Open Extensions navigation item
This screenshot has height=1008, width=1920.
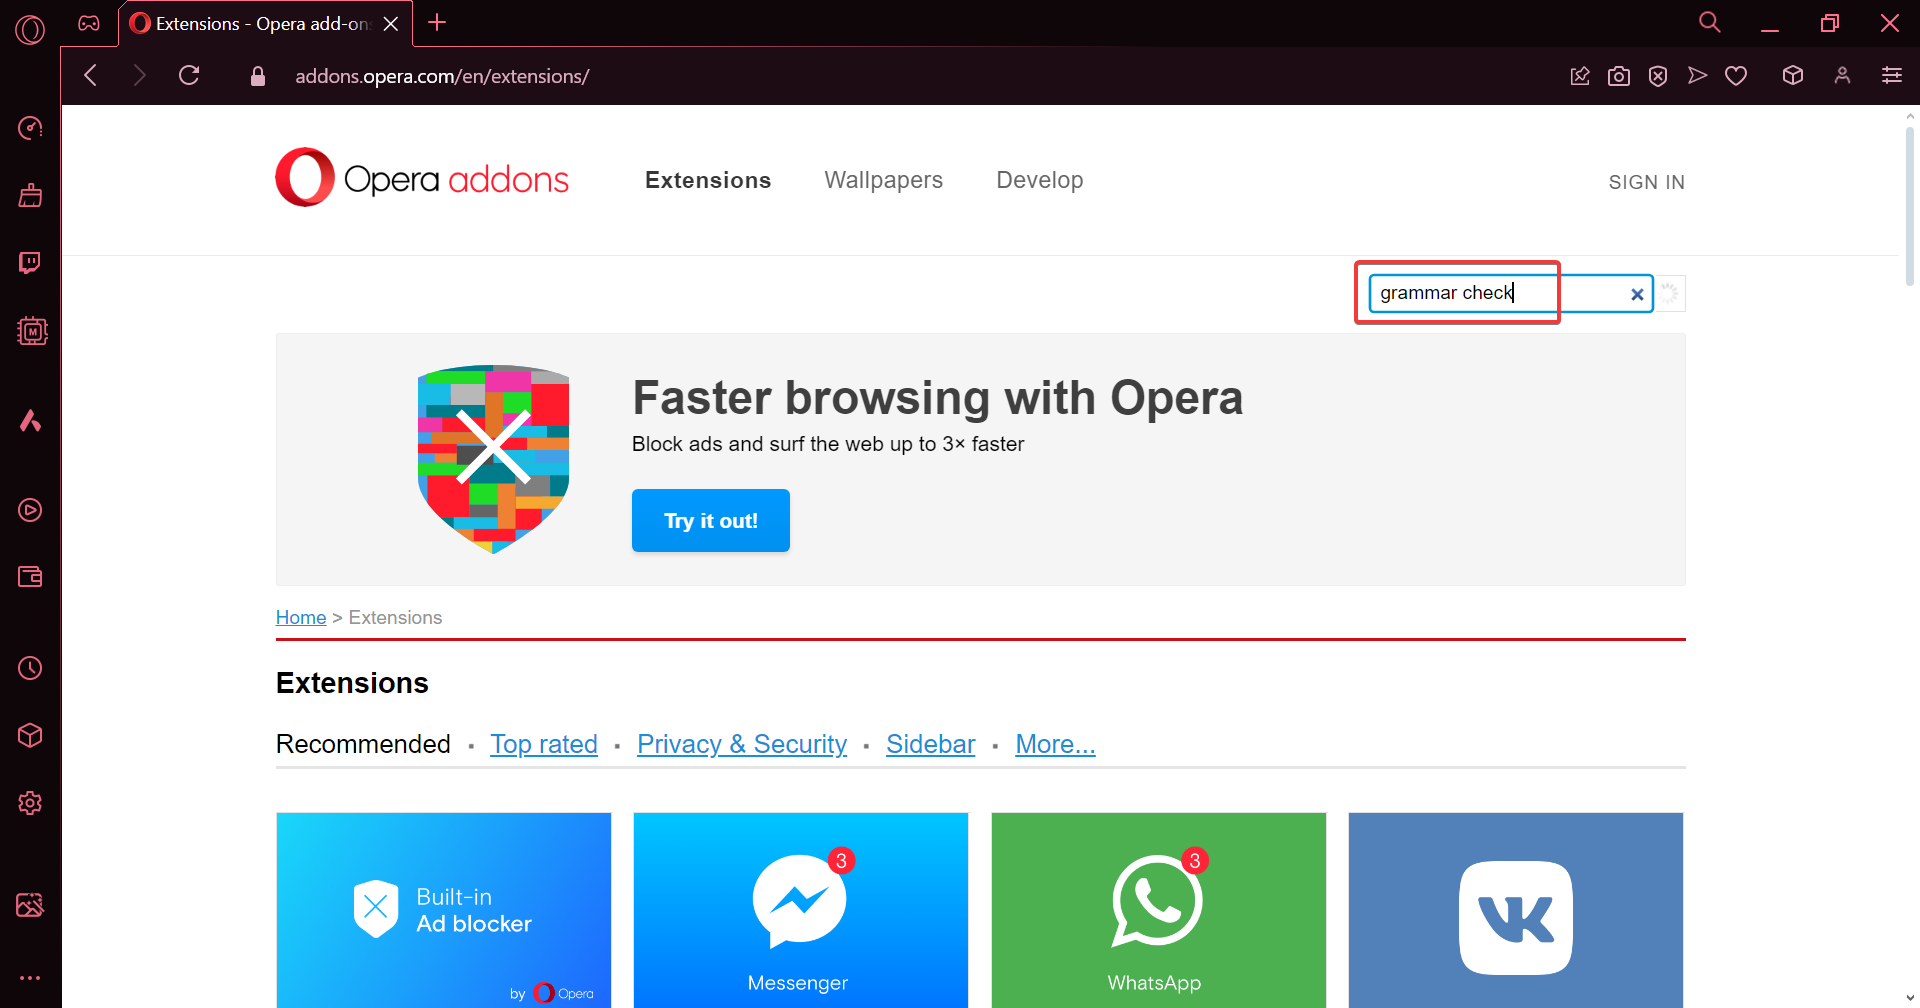(708, 180)
